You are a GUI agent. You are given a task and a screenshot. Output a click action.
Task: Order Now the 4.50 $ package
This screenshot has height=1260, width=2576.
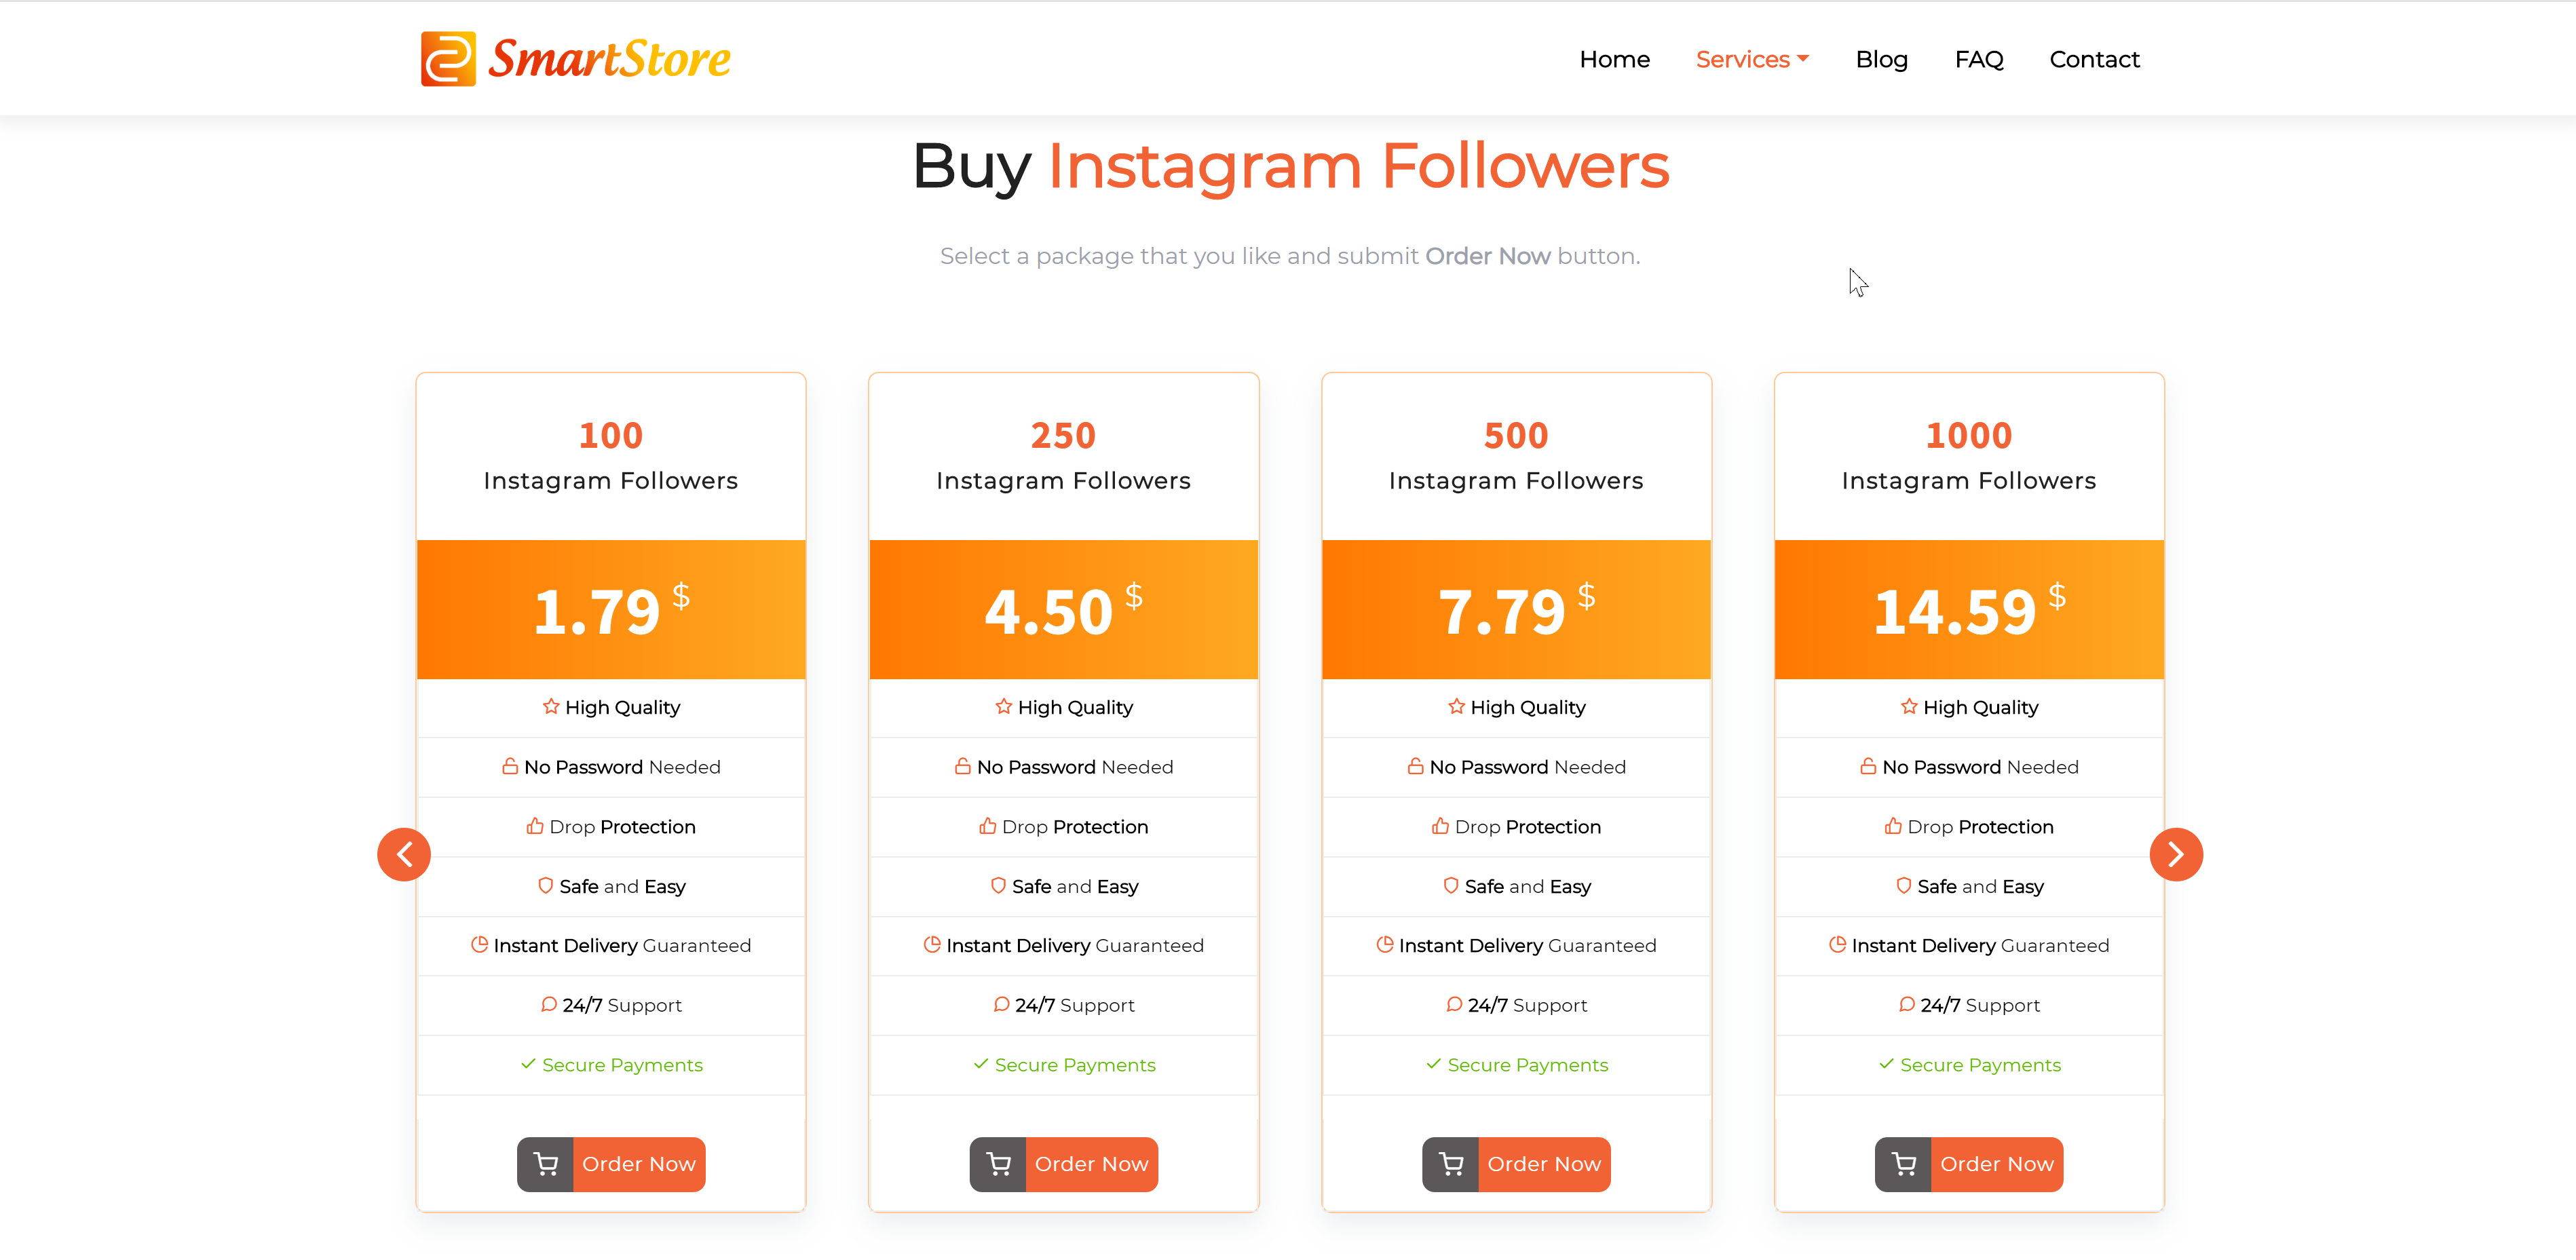1092,1164
